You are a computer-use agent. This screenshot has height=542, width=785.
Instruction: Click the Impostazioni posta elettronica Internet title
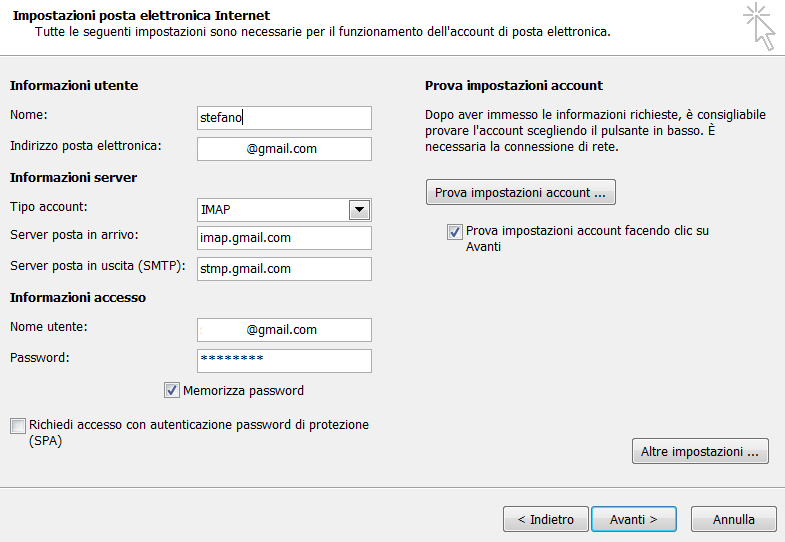tap(141, 16)
